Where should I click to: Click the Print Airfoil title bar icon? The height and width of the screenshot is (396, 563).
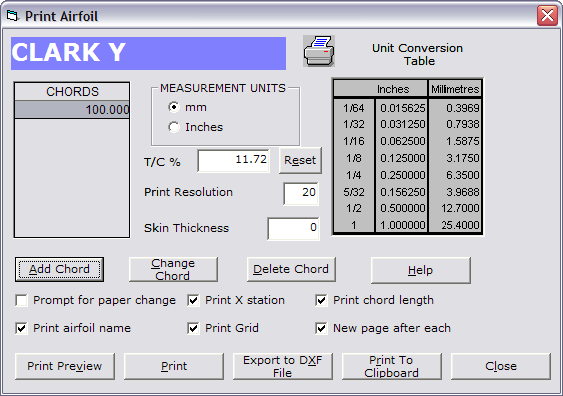point(12,16)
